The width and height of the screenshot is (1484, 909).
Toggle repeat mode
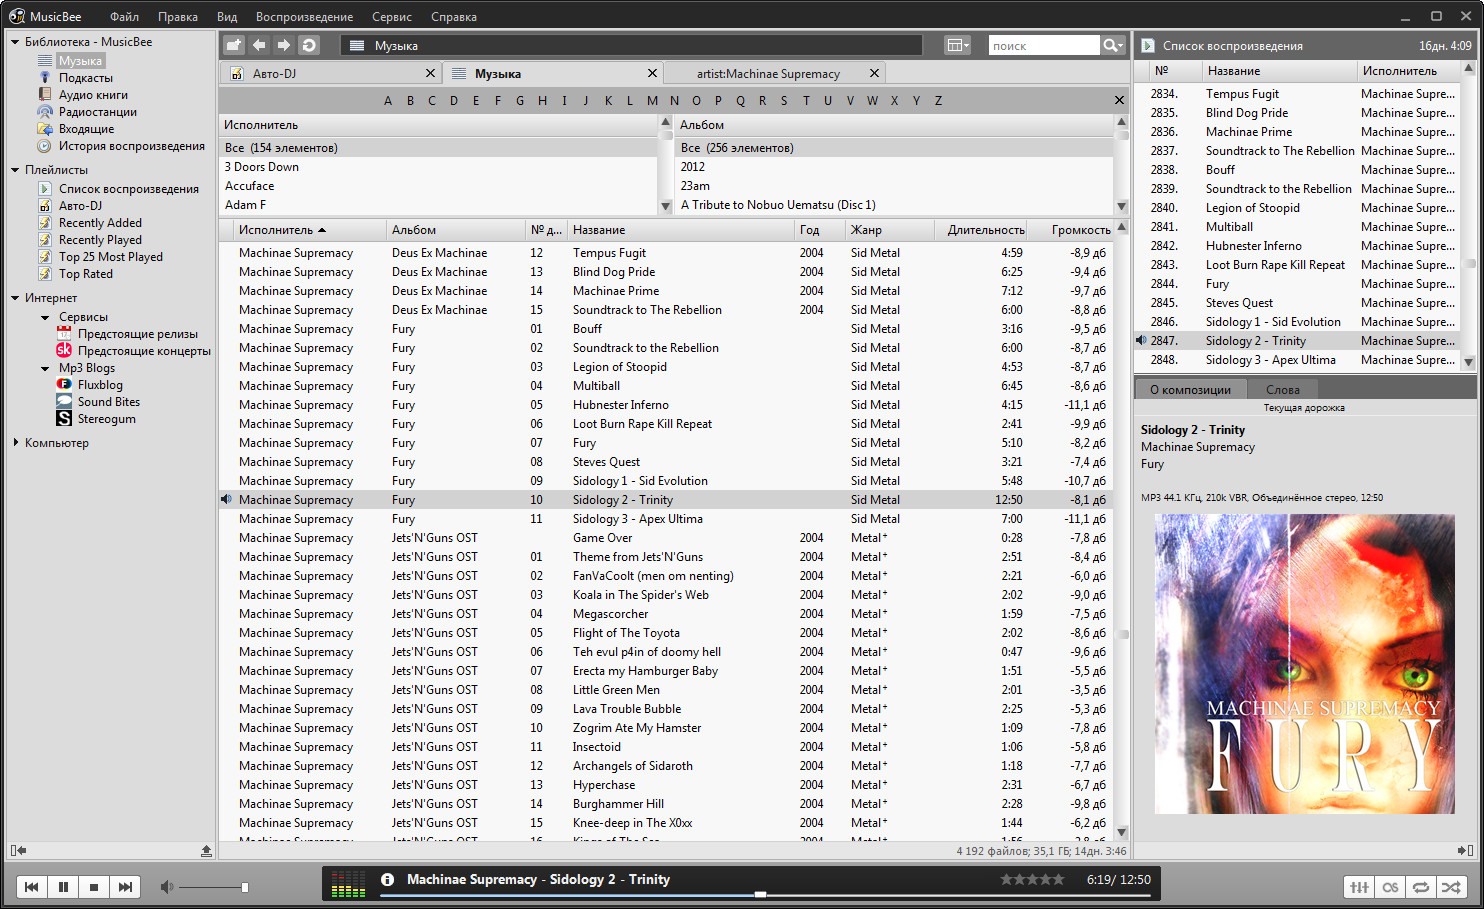(1420, 887)
